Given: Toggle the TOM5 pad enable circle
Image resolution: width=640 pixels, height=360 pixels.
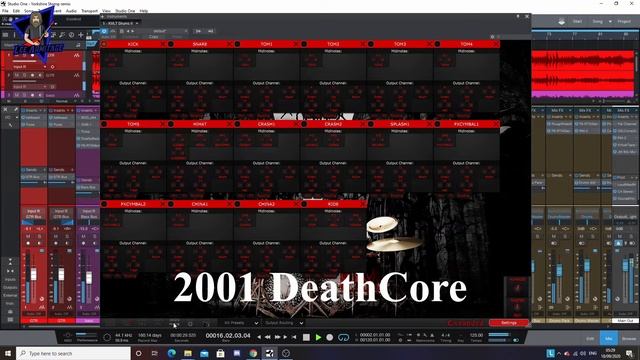Looking at the screenshot, I should 104,124.
